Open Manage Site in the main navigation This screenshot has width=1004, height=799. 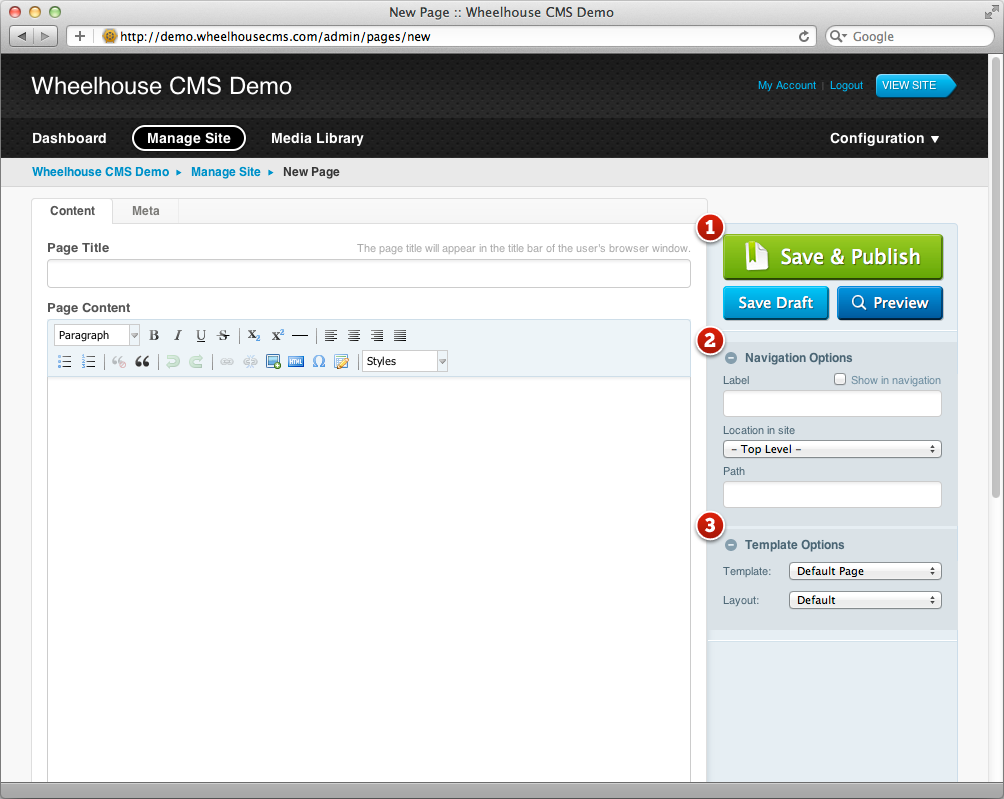click(189, 138)
